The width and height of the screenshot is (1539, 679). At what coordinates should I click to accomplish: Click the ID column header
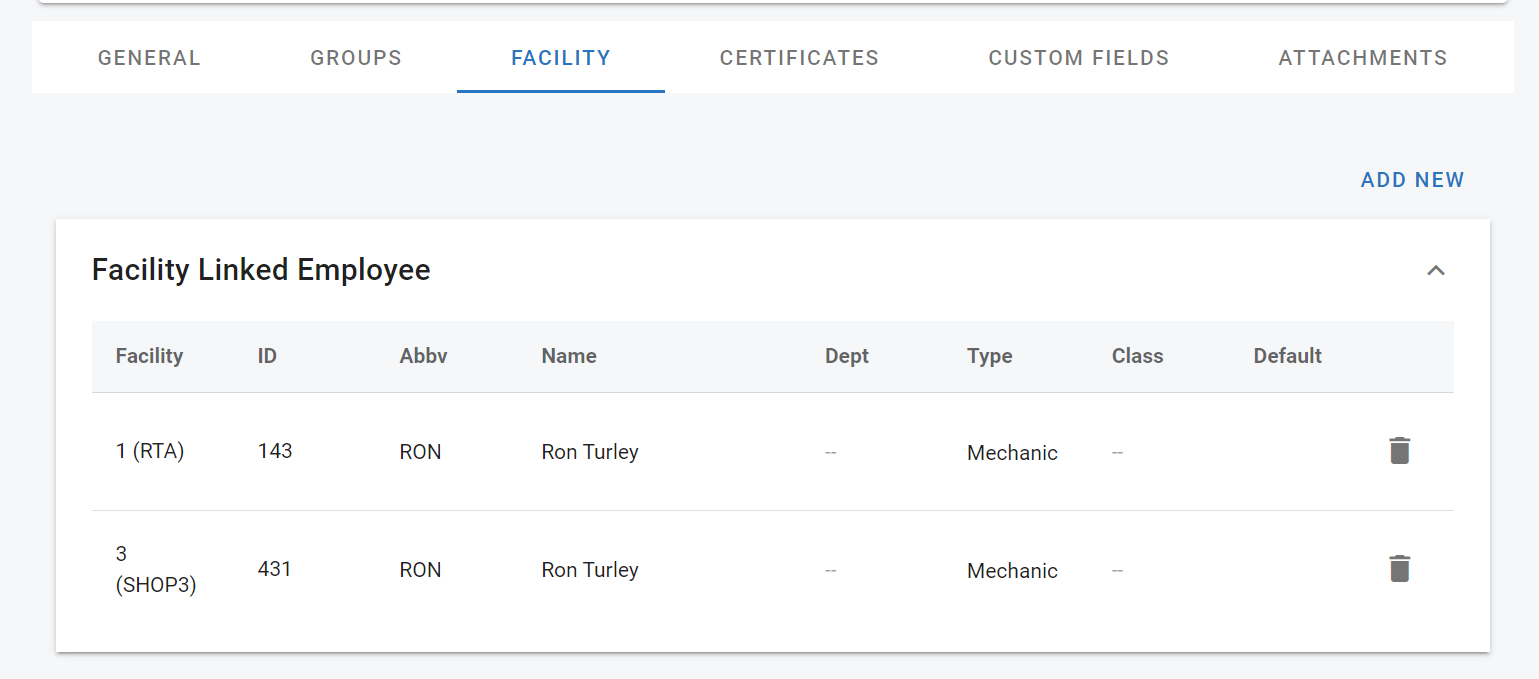pos(267,356)
